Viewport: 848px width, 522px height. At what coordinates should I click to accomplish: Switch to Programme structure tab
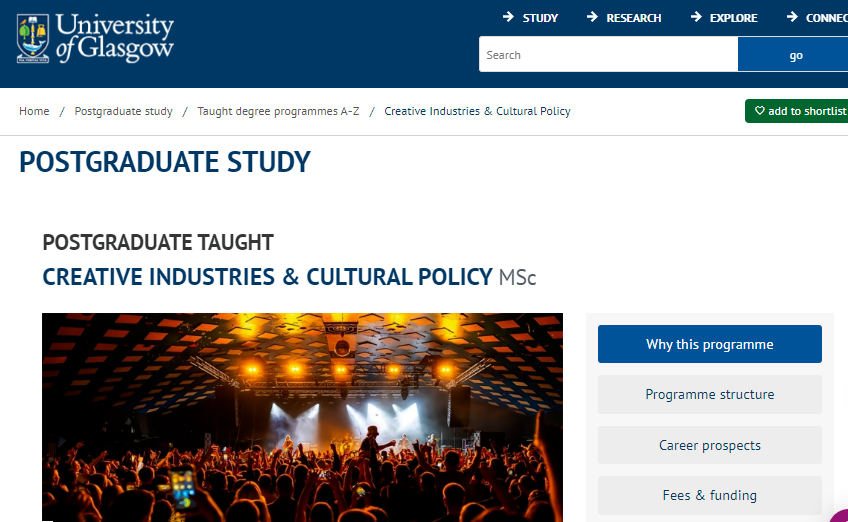point(709,394)
